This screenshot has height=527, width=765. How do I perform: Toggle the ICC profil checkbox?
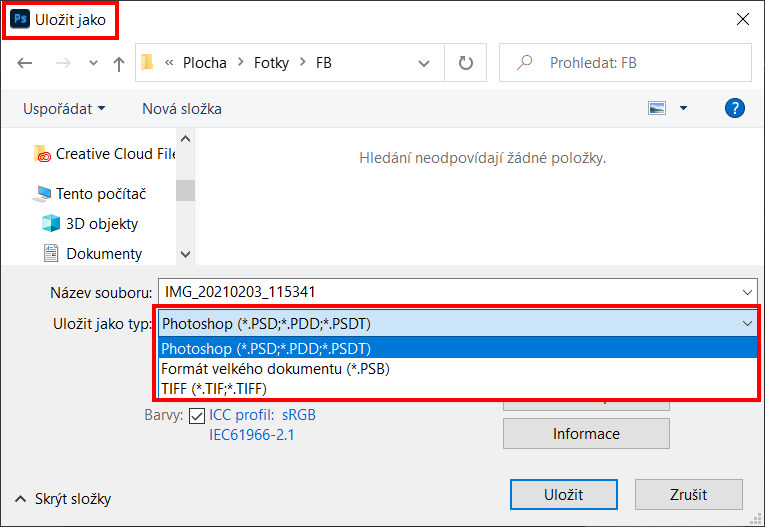click(x=197, y=416)
